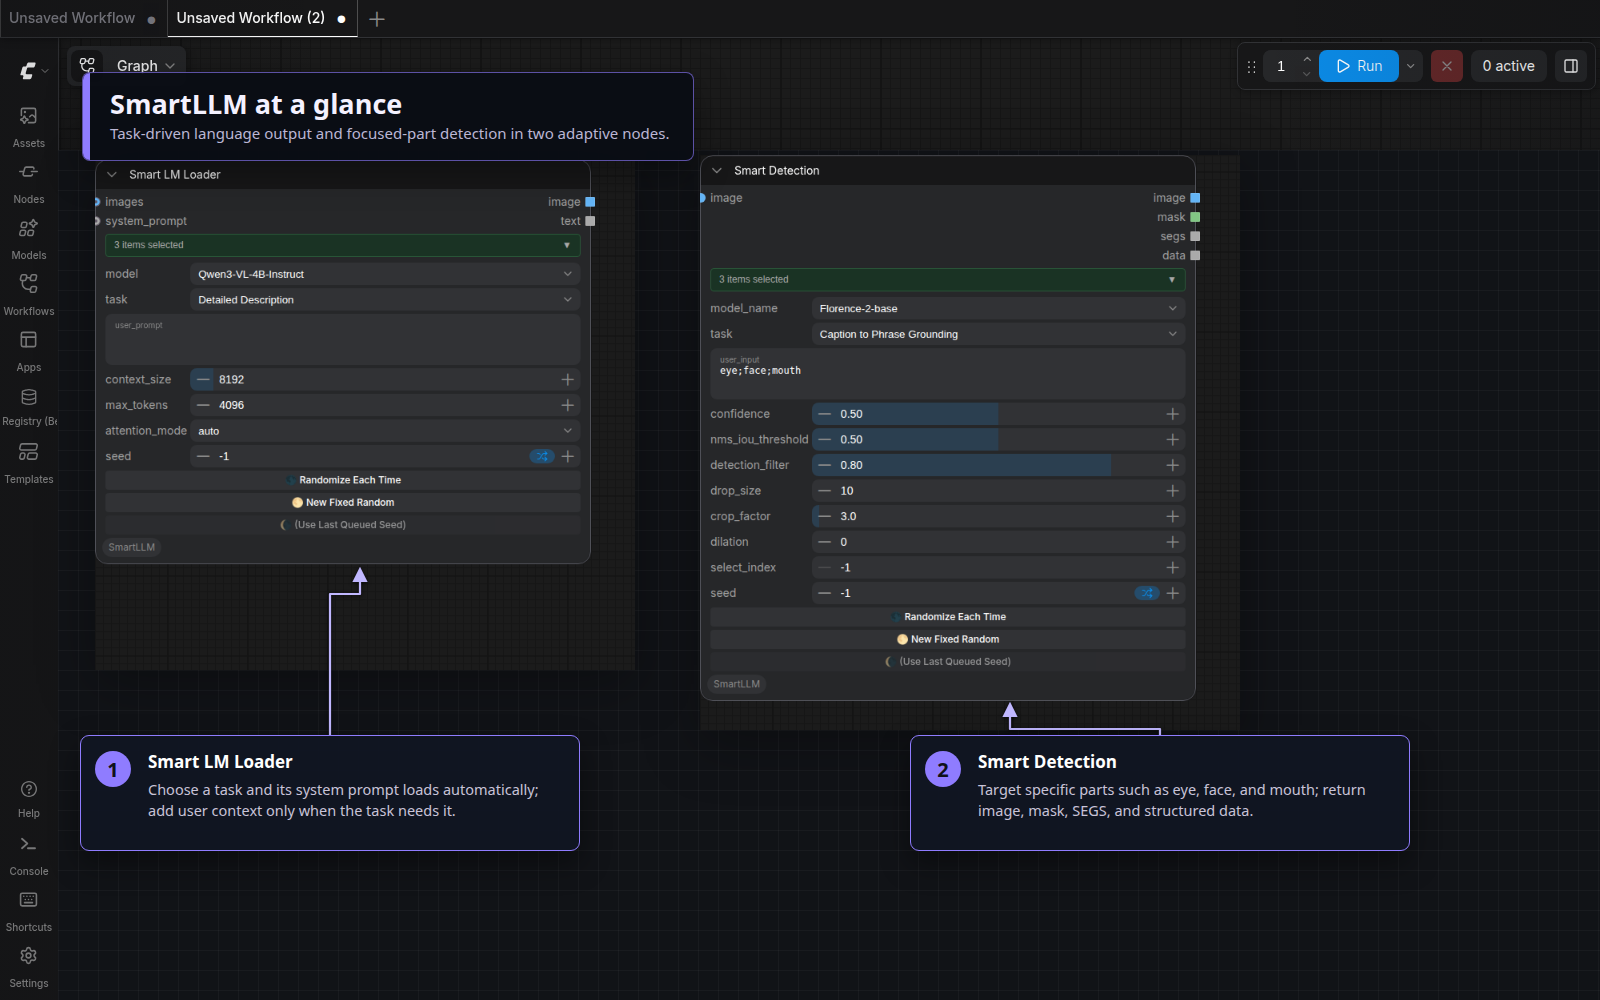Toggle seed randomize control in Smart Detection
The height and width of the screenshot is (1000, 1600).
[1146, 593]
